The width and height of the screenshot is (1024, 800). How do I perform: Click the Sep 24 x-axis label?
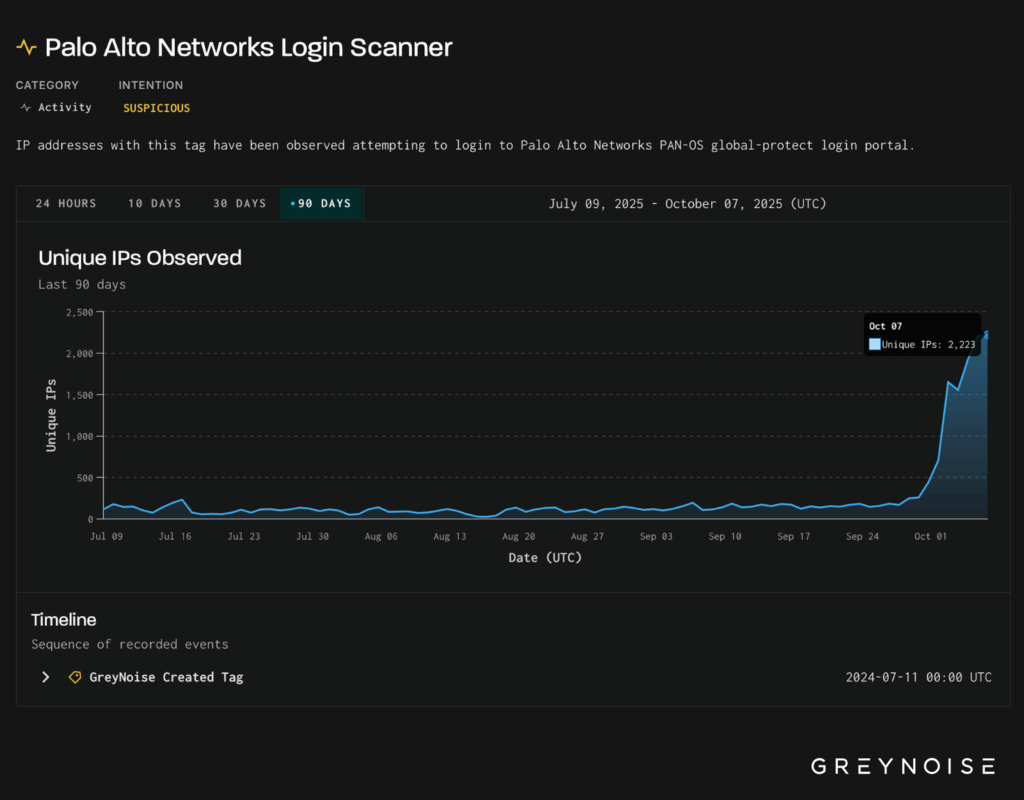(x=862, y=536)
